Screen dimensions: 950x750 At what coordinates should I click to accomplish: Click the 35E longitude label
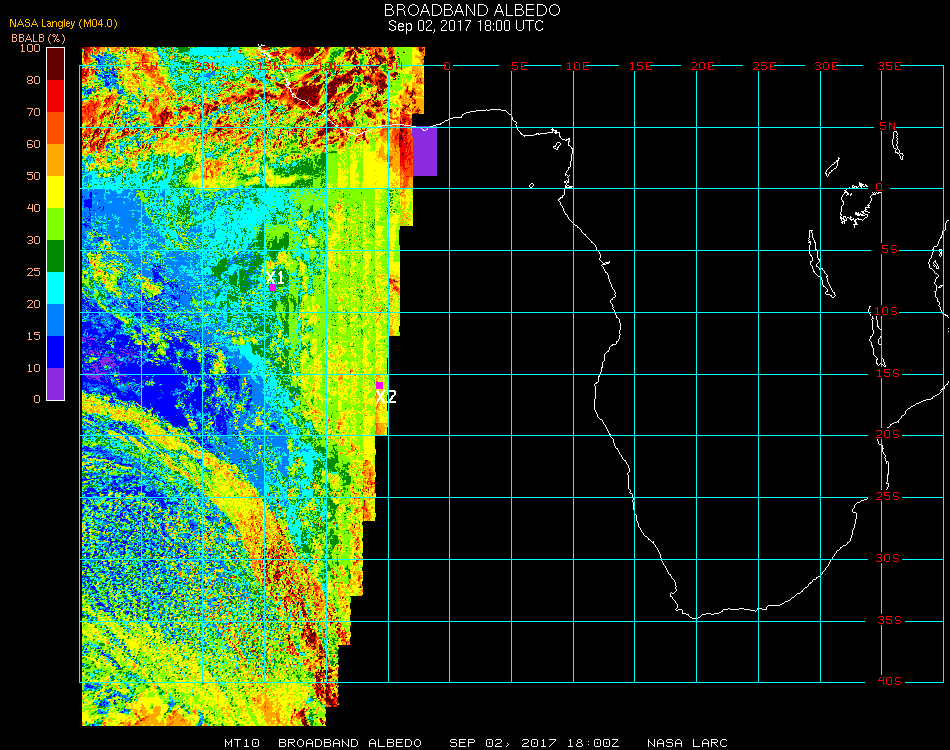(x=889, y=66)
